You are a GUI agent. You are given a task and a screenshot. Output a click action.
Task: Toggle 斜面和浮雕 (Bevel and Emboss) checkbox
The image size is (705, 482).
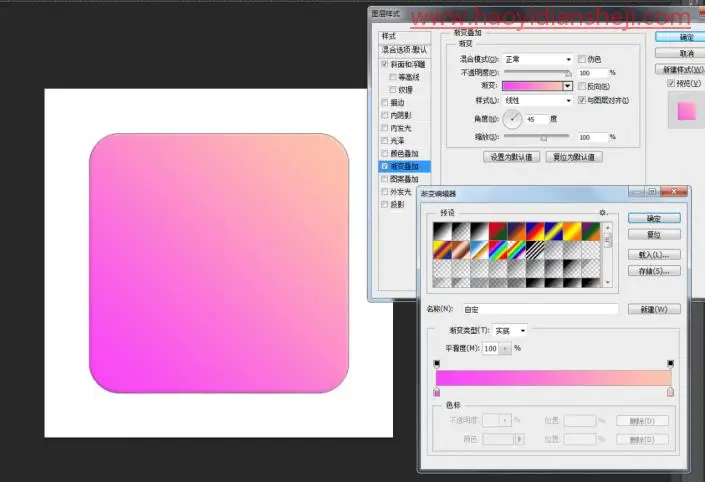pyautogui.click(x=384, y=64)
